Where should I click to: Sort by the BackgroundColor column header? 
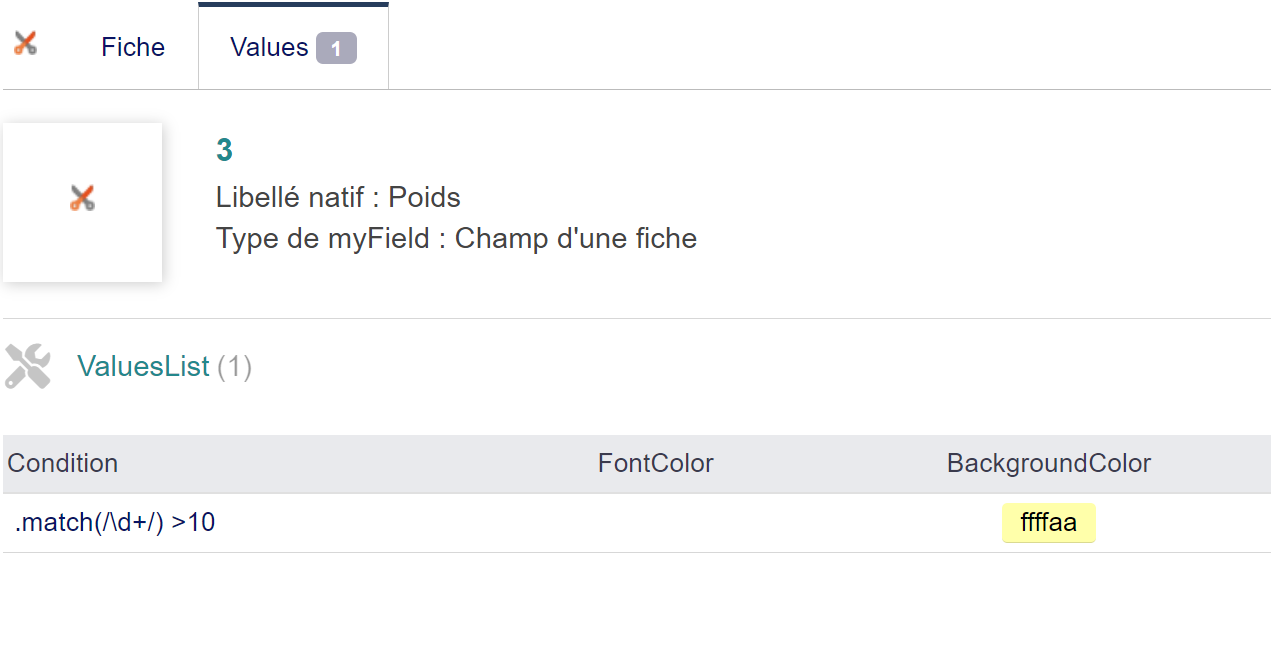[1049, 463]
